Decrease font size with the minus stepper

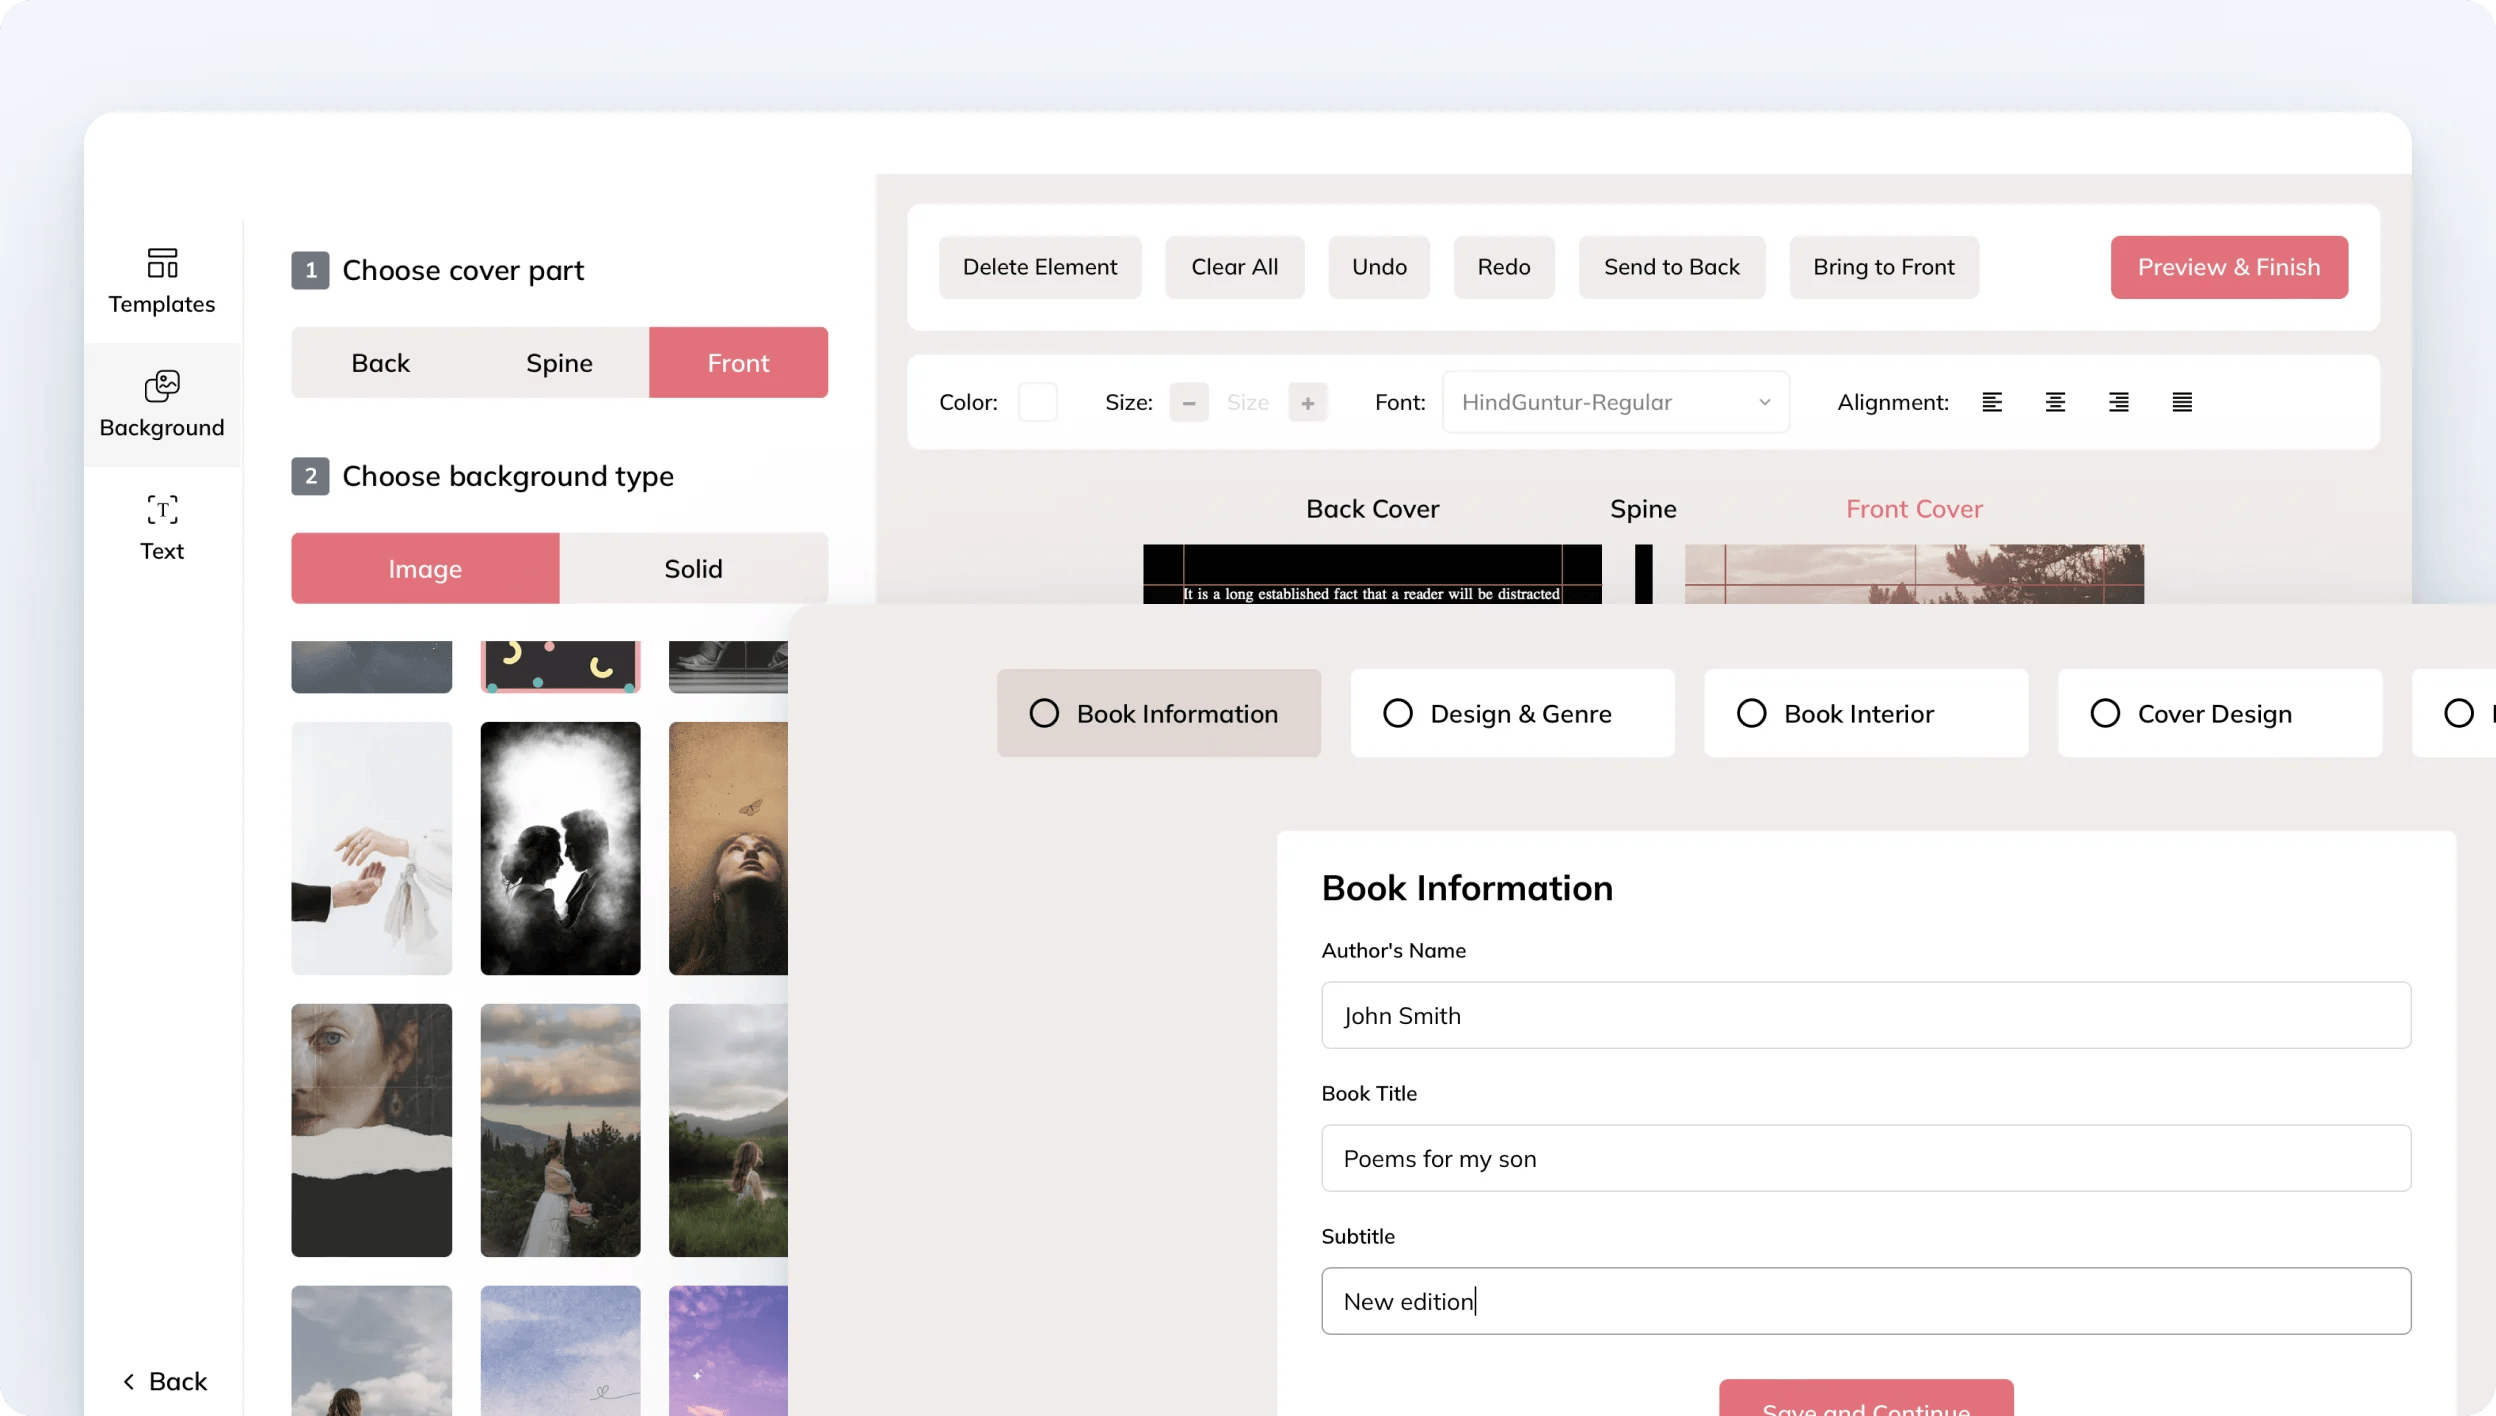[1188, 401]
